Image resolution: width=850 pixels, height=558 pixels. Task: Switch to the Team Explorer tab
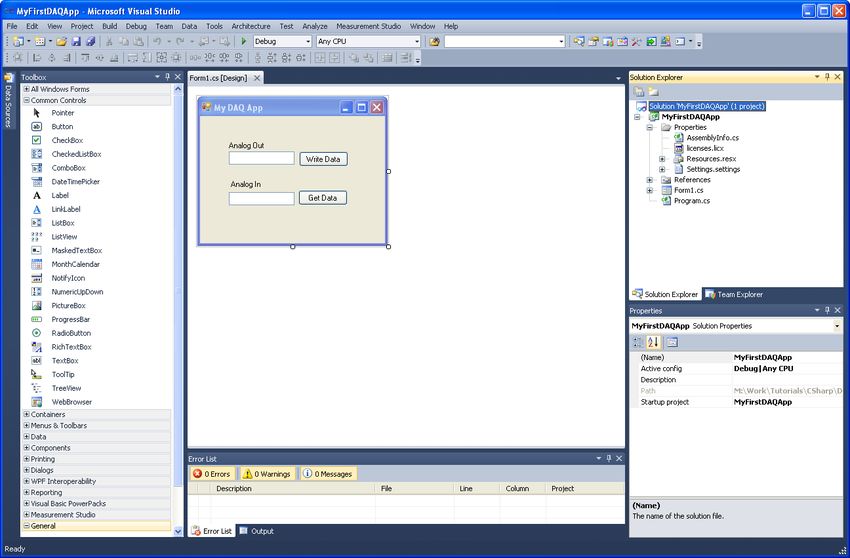click(x=734, y=294)
